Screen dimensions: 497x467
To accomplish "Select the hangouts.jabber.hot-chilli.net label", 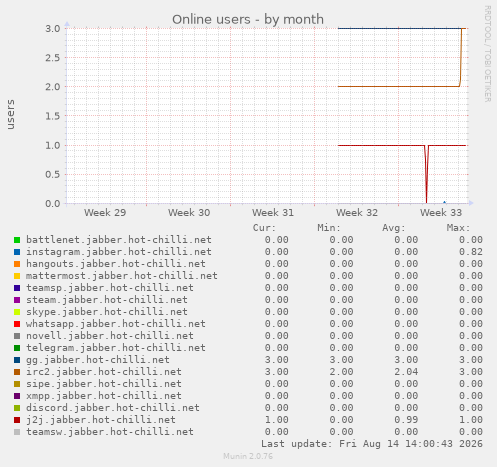I will coord(116,264).
